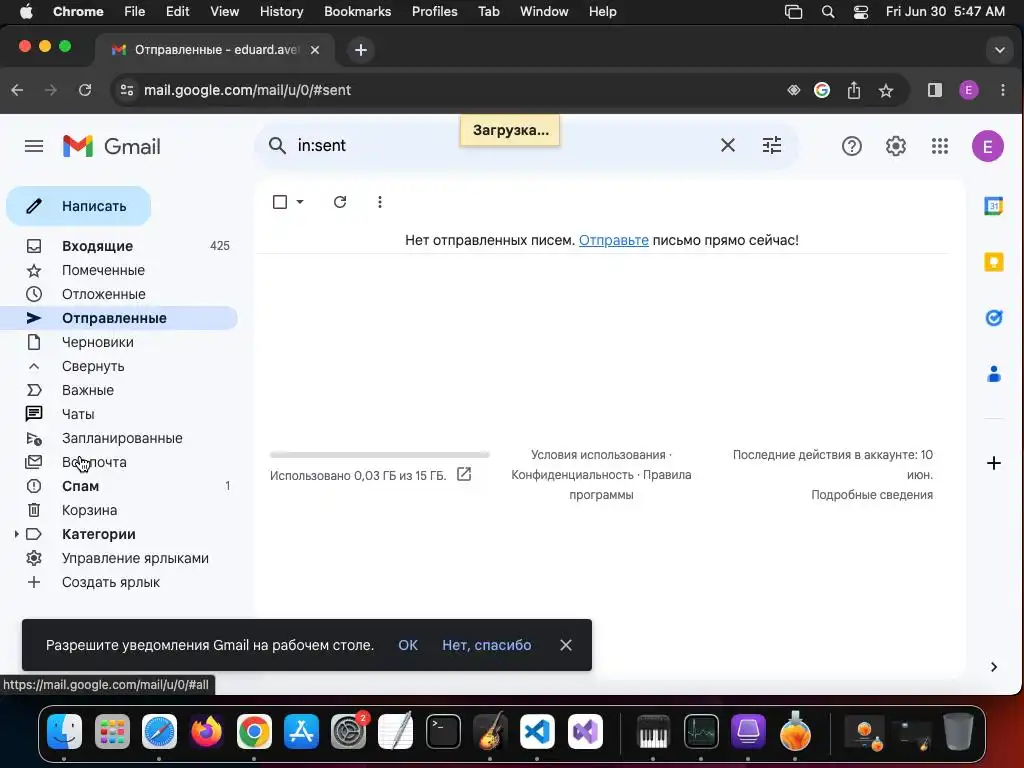Open Chrome three-dot menu
The width and height of the screenshot is (1024, 768).
point(1002,90)
